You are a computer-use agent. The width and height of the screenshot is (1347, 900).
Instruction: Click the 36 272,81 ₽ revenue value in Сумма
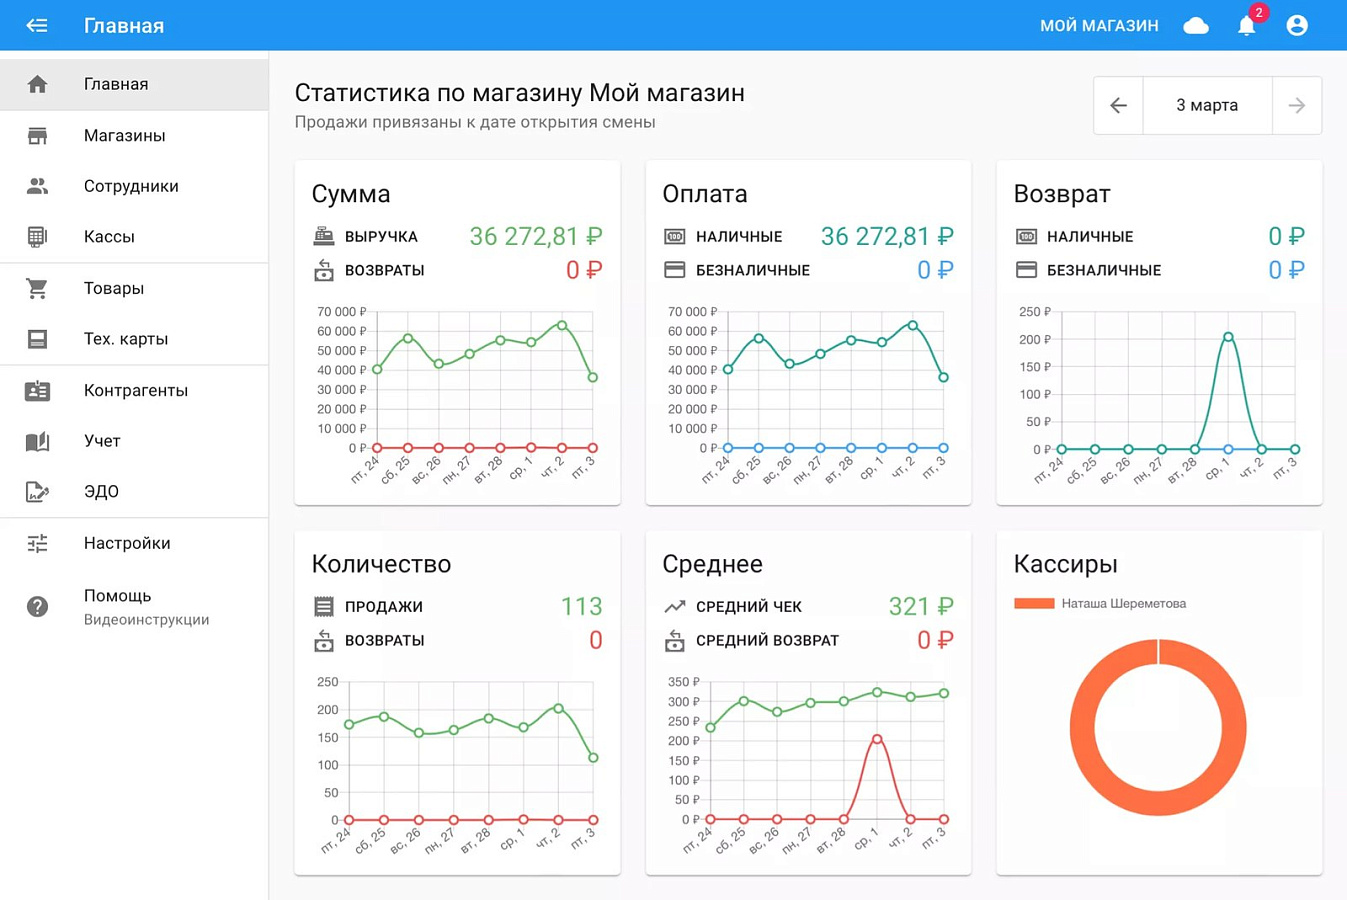pos(536,236)
